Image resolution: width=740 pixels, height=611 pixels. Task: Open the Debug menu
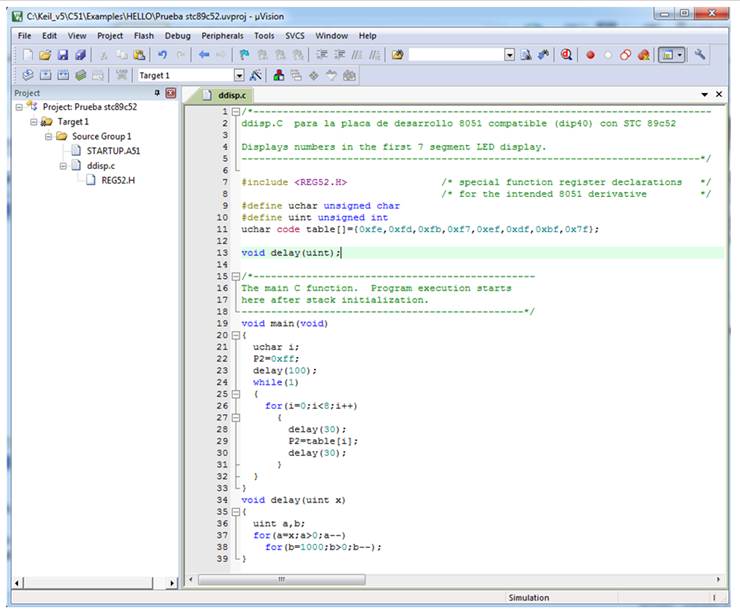coord(177,36)
